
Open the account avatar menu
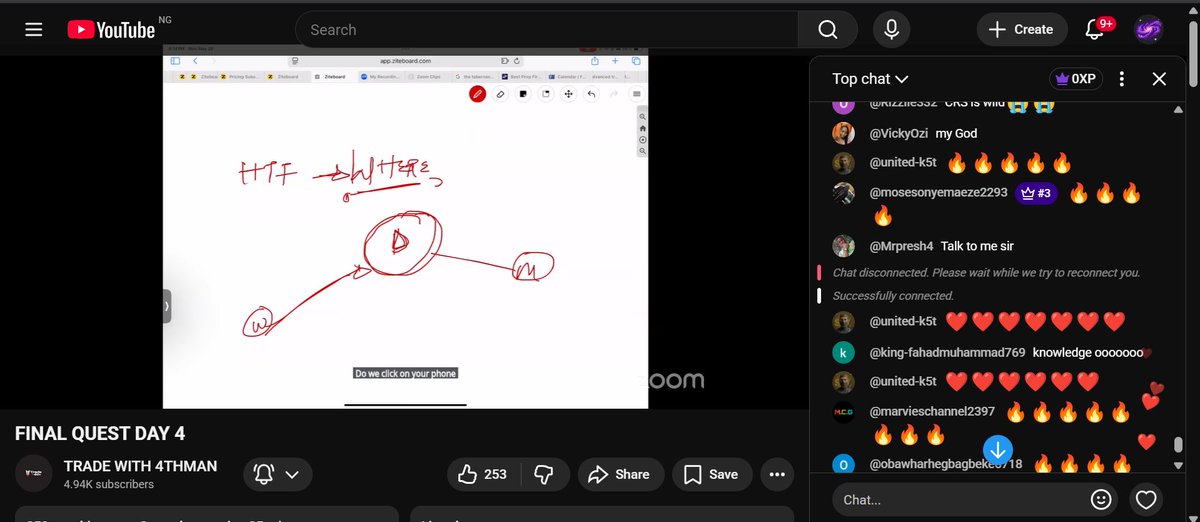(1148, 30)
